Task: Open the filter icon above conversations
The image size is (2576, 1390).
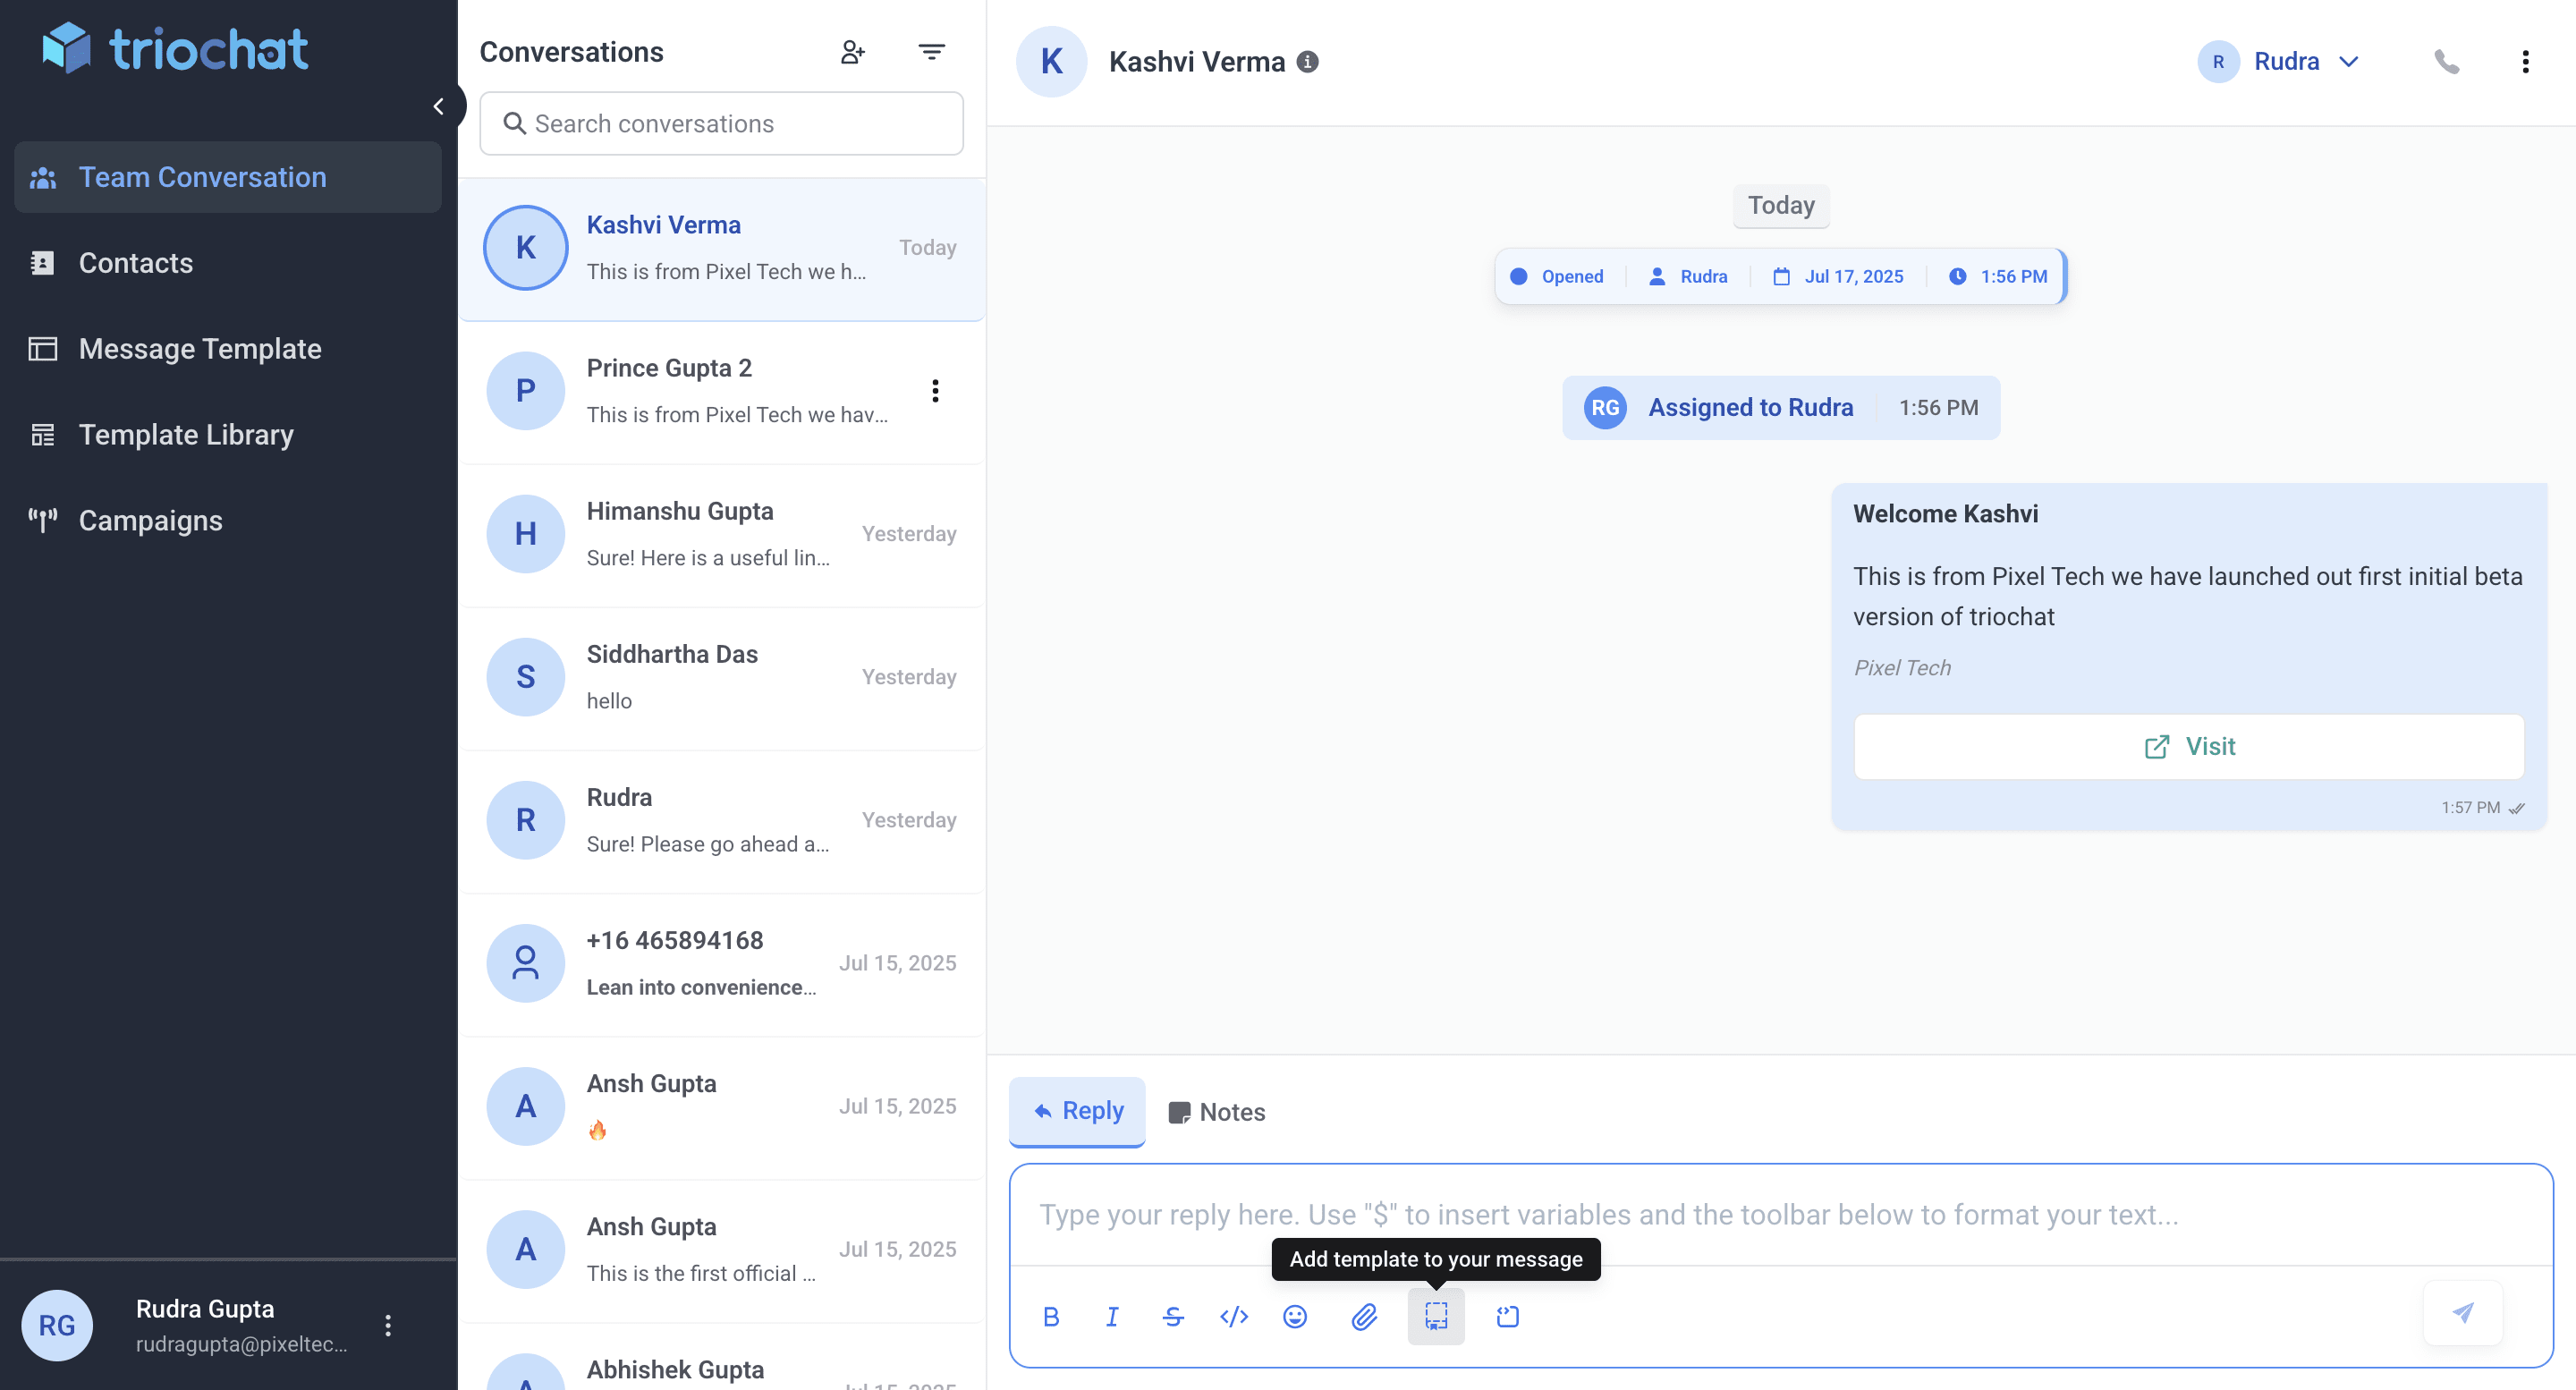Action: pyautogui.click(x=931, y=51)
